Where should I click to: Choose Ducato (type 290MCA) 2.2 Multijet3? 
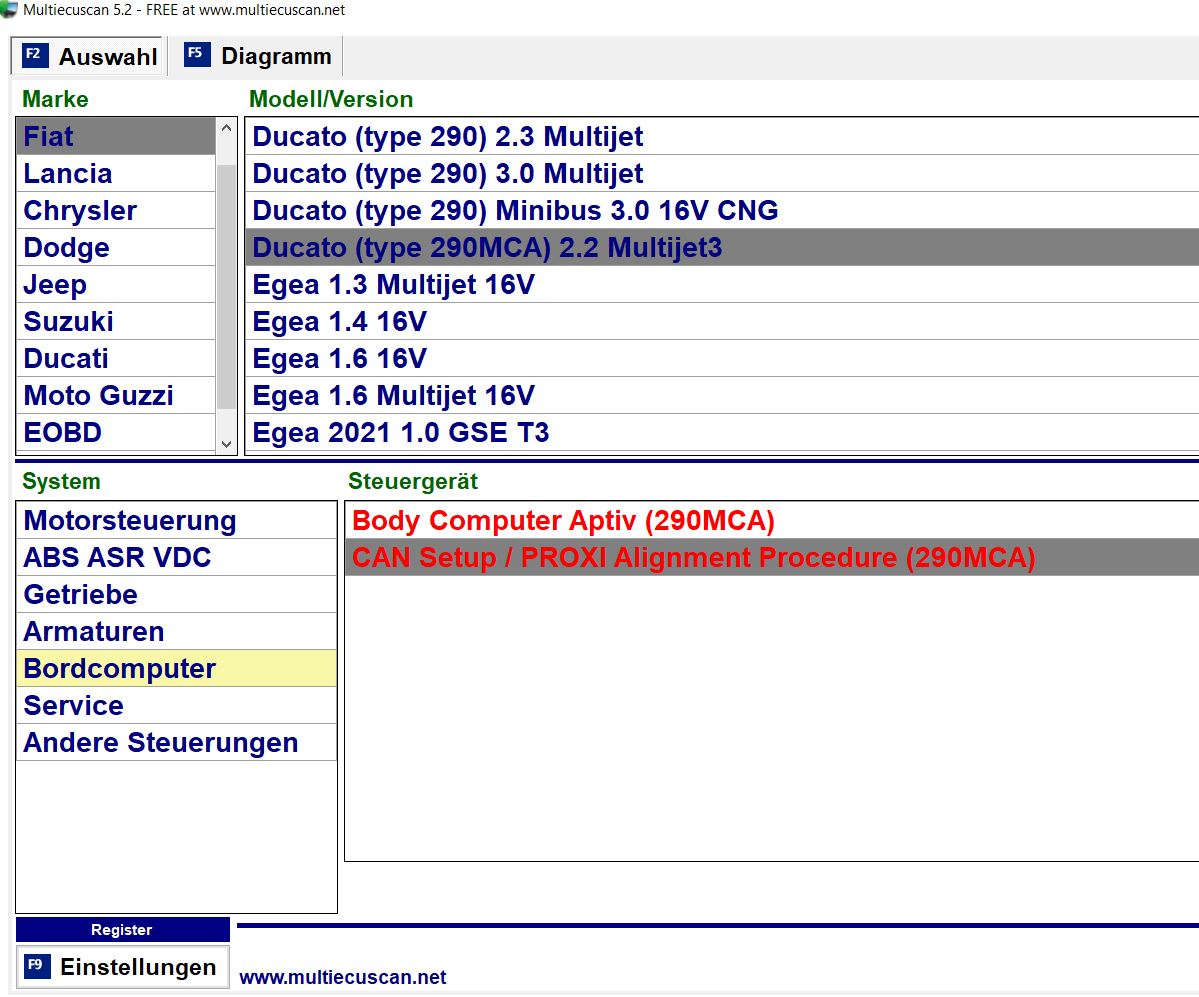point(722,248)
